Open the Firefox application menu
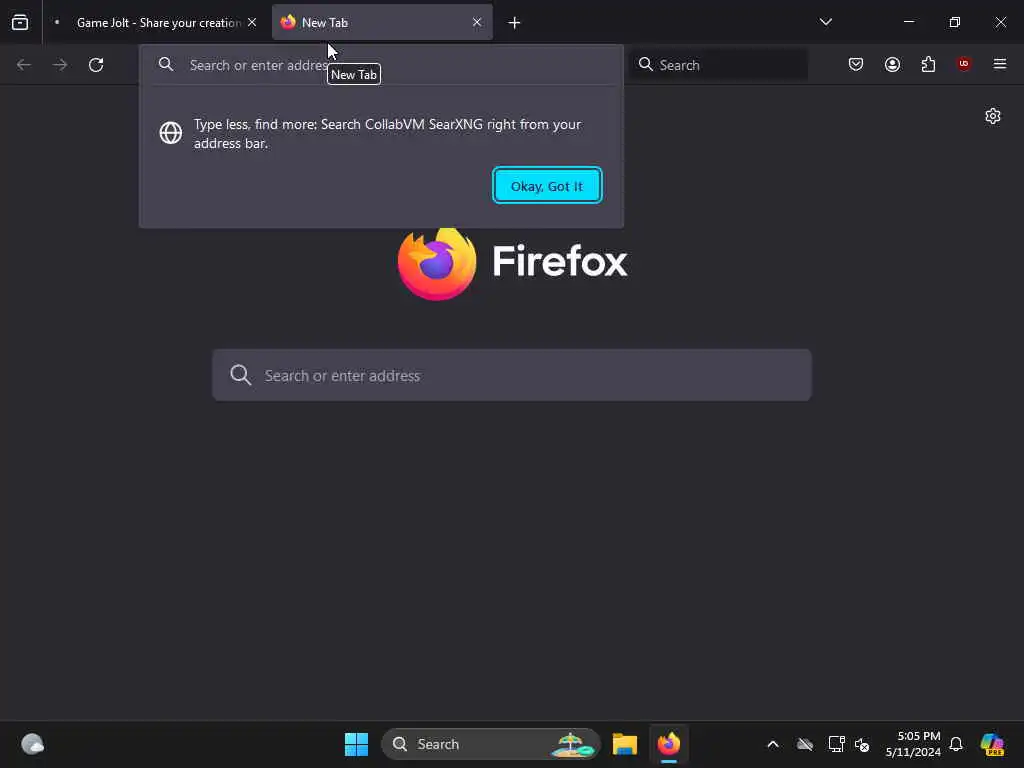1024x768 pixels. 1000,64
